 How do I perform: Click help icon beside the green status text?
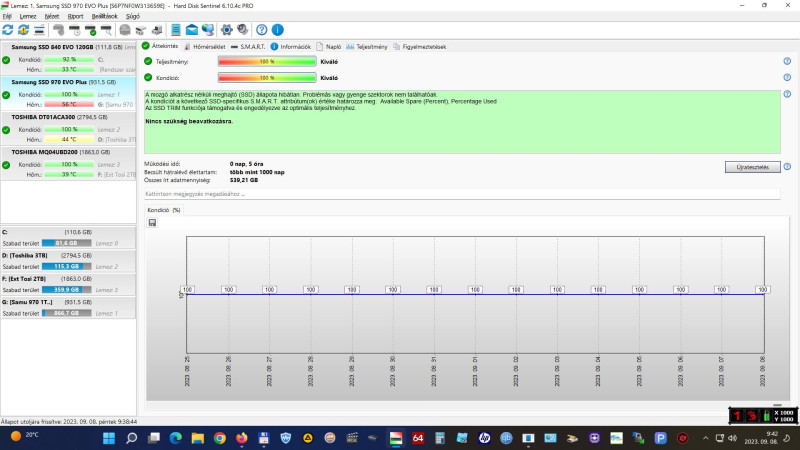coord(787,94)
